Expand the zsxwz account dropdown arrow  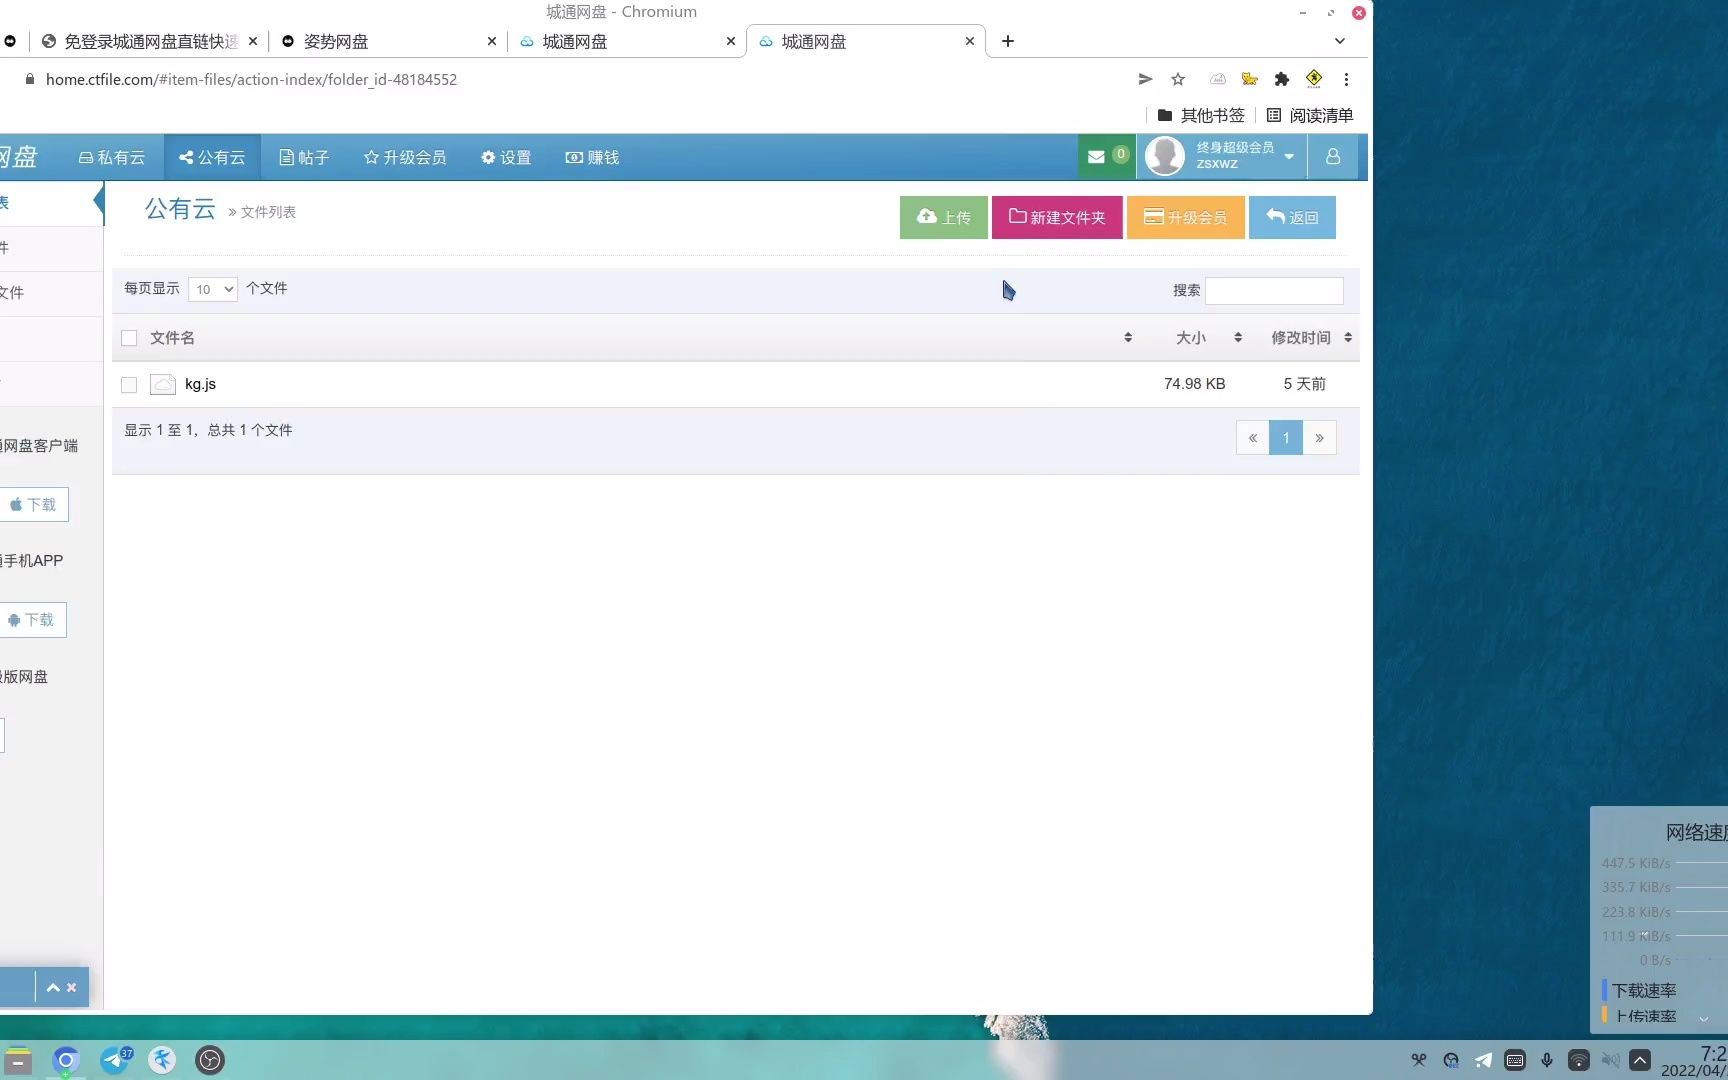click(1289, 157)
